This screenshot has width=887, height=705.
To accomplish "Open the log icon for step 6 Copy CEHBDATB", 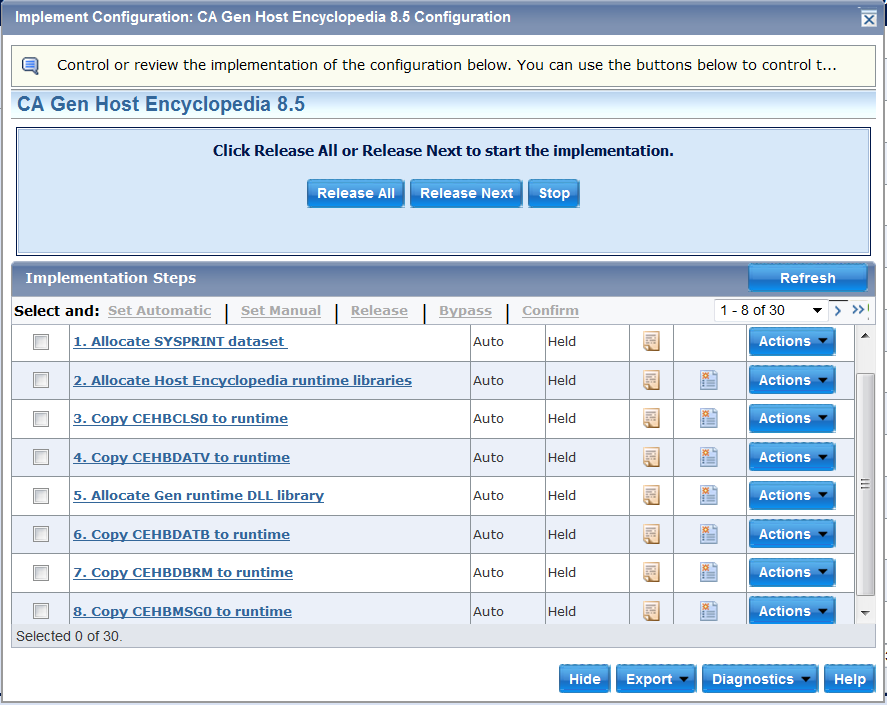I will (x=651, y=534).
